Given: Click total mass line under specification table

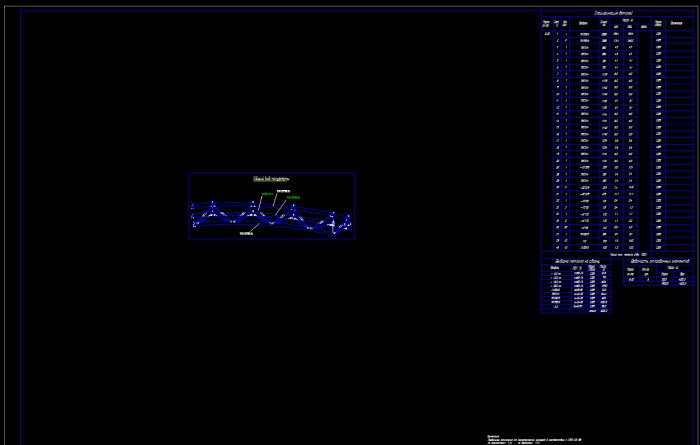Looking at the screenshot, I should (628, 254).
